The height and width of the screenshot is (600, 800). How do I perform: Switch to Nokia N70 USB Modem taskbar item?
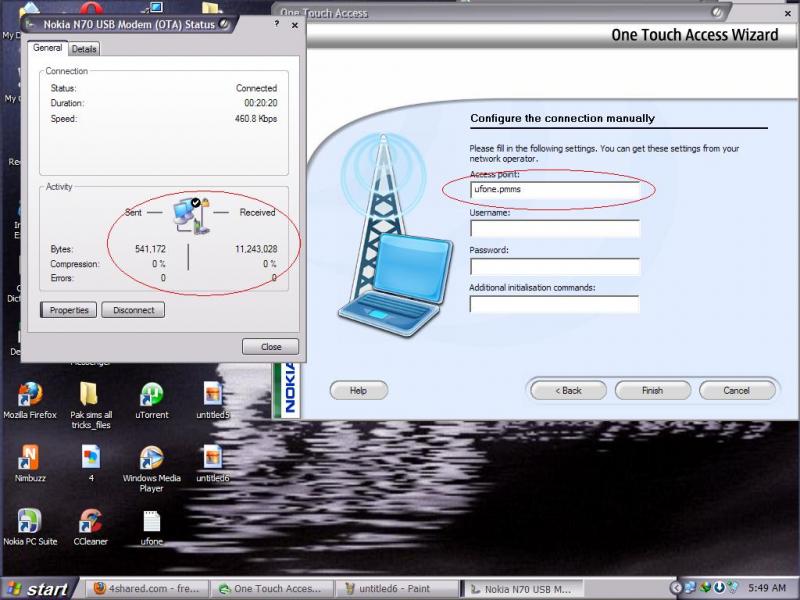[522, 589]
